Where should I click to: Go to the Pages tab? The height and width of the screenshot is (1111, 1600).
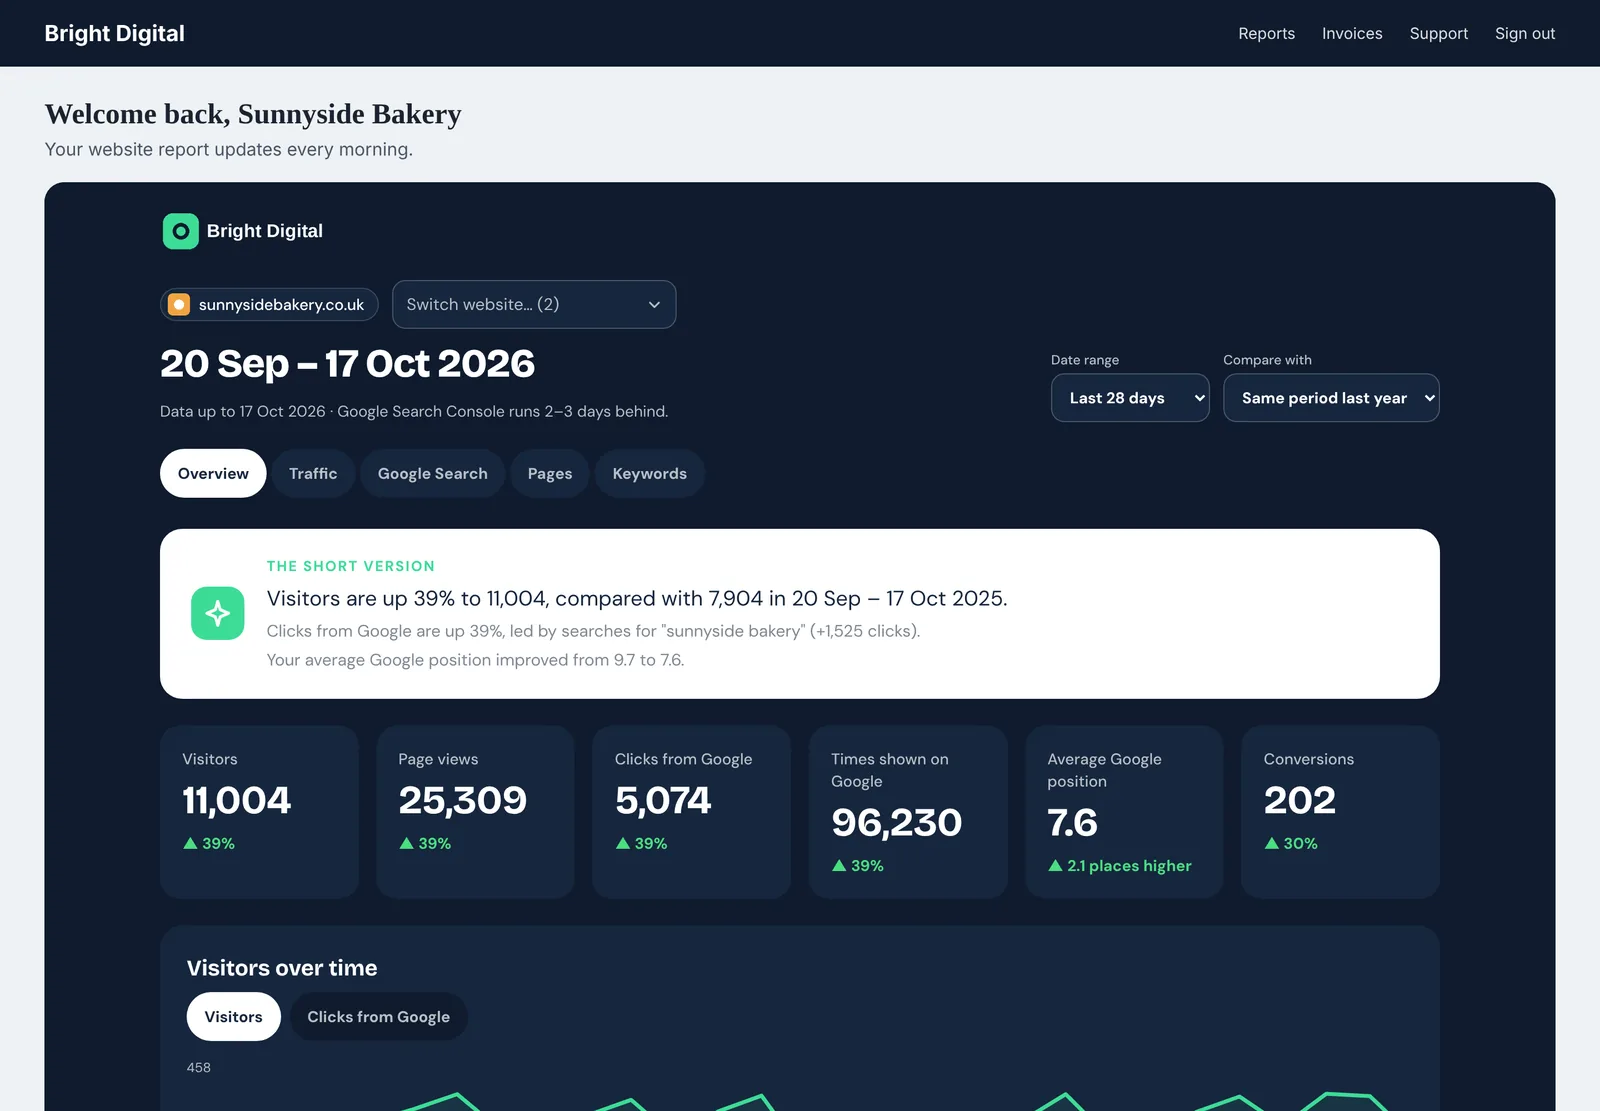point(550,474)
